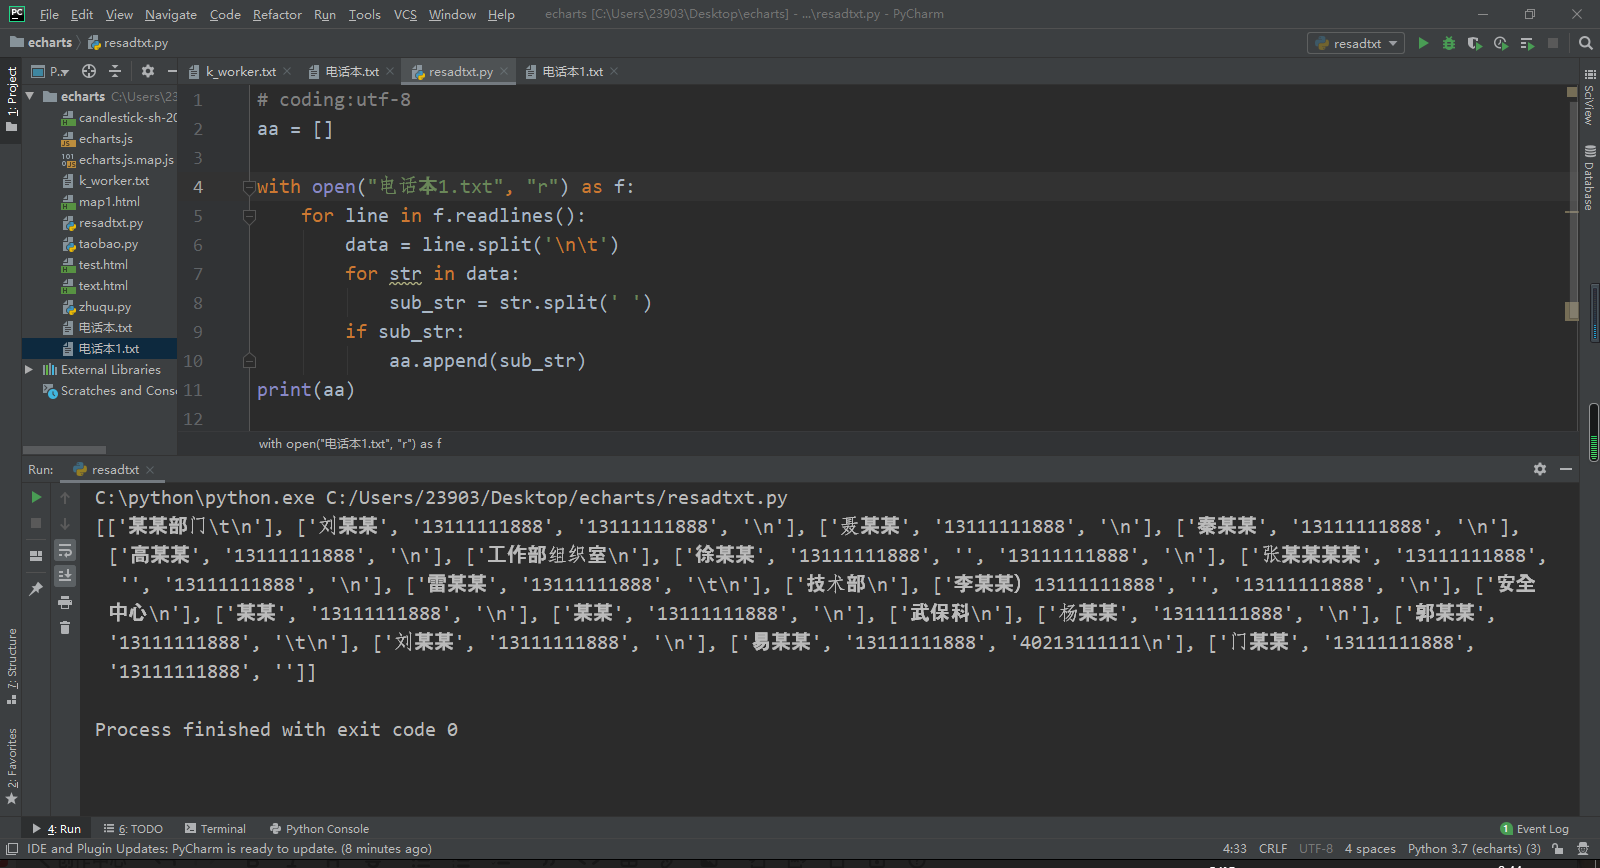Click the fold end marker on line 10
This screenshot has height=868, width=1600.
pyautogui.click(x=249, y=360)
